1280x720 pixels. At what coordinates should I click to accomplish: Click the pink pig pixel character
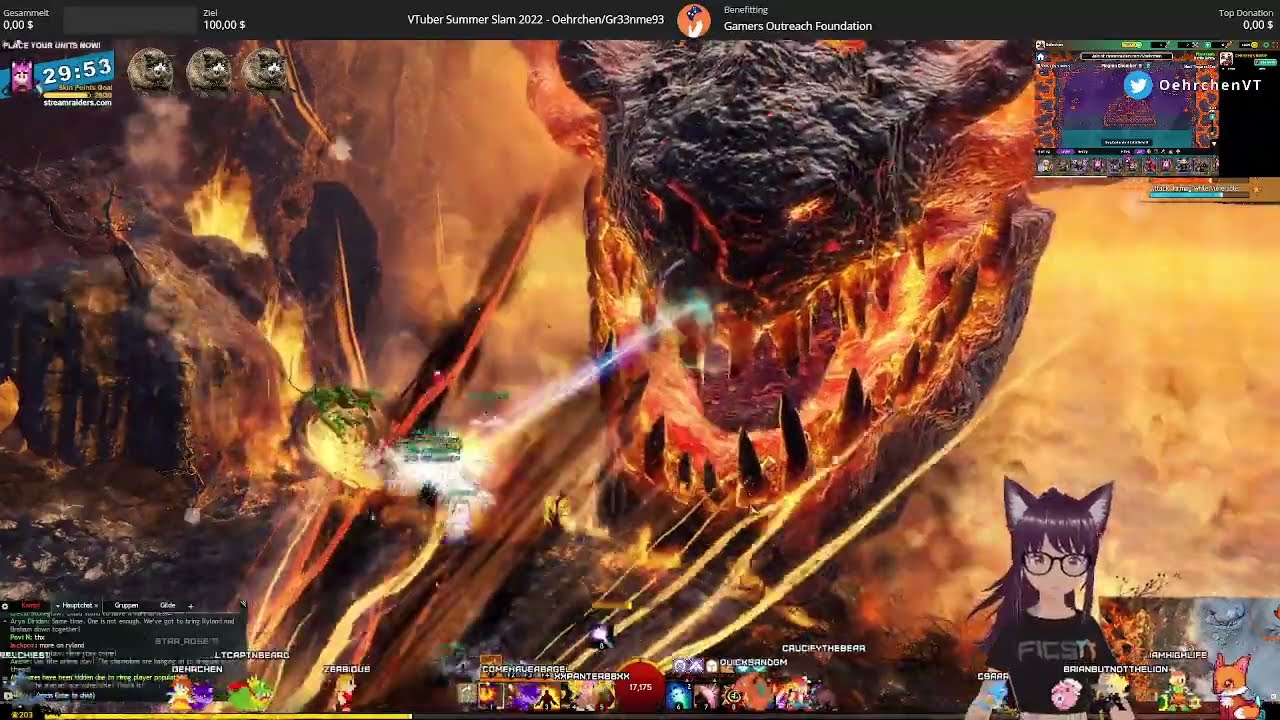(1066, 695)
